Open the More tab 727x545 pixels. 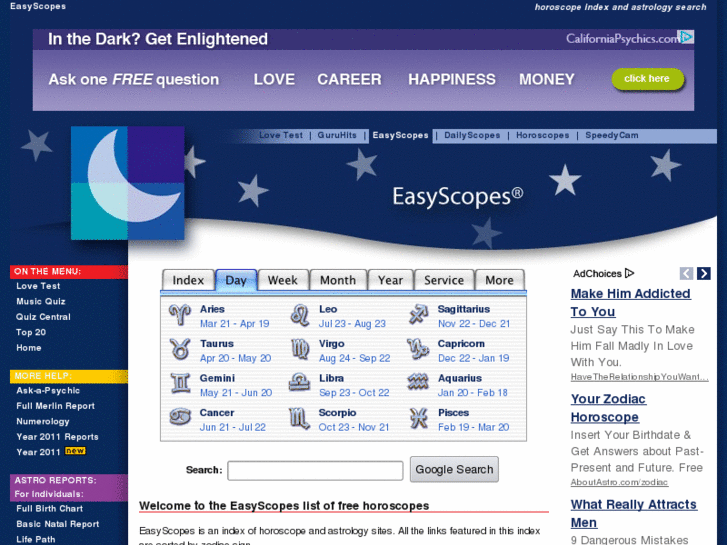[x=499, y=280]
